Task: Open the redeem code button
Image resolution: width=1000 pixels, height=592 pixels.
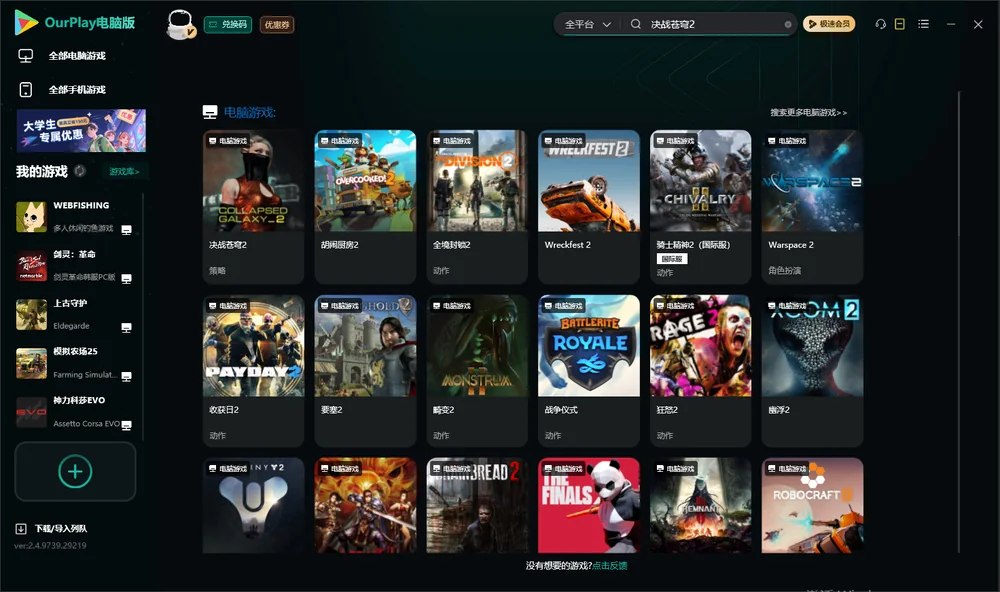Action: [x=228, y=24]
